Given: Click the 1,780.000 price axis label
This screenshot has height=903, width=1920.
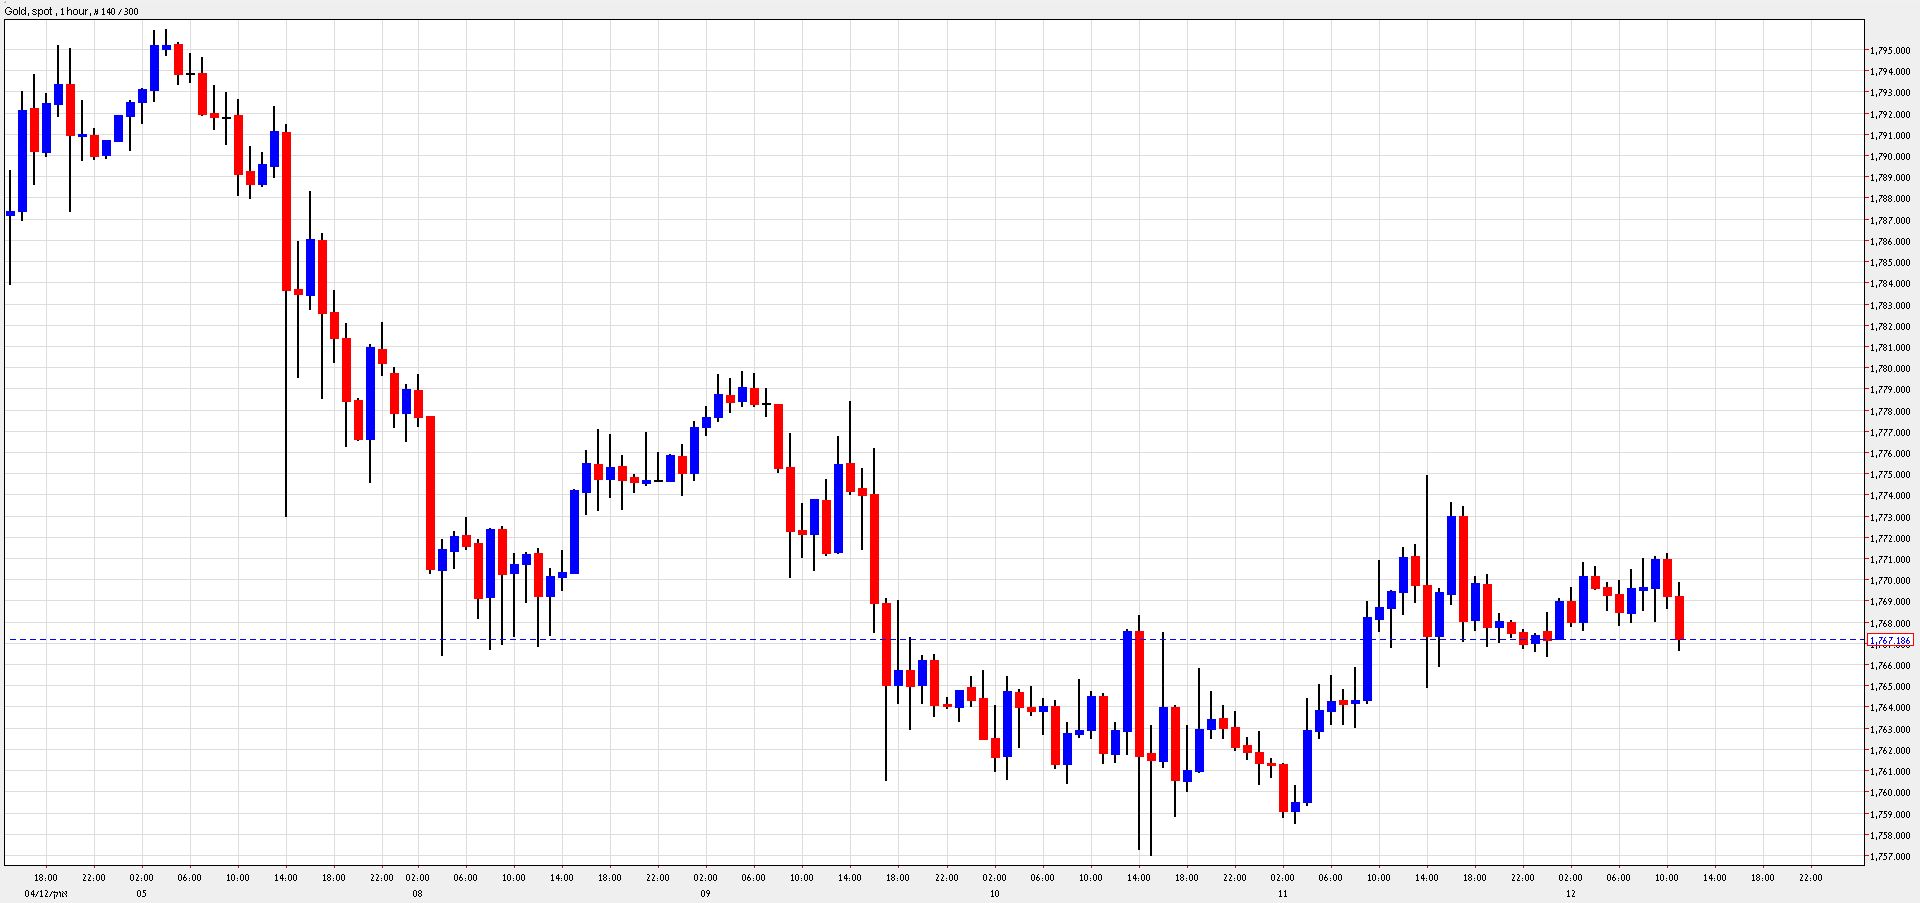Looking at the screenshot, I should click(x=1890, y=369).
